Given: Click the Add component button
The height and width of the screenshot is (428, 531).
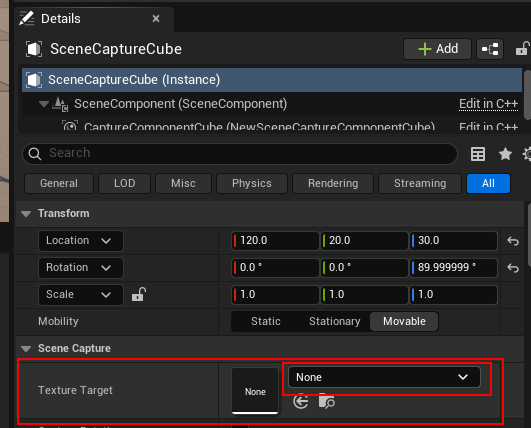Looking at the screenshot, I should coord(437,49).
